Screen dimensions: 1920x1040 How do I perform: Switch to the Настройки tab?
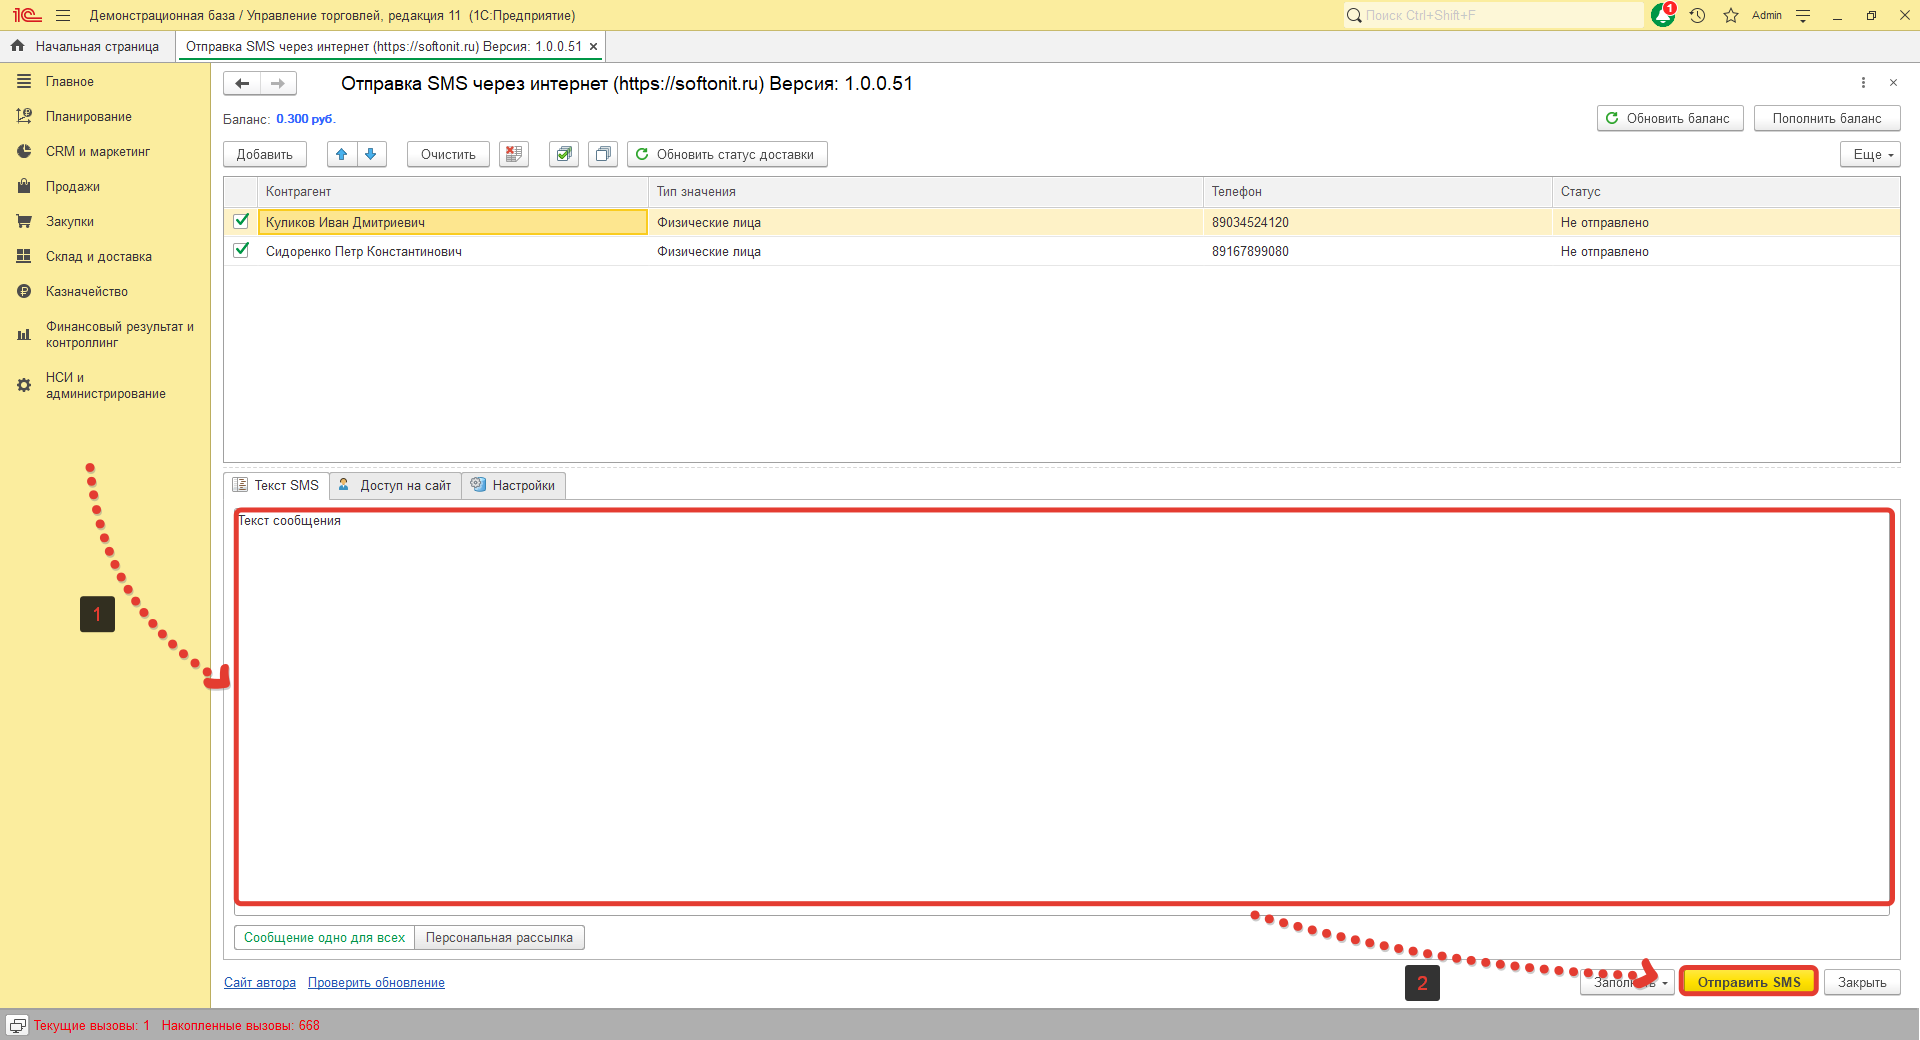(x=514, y=485)
